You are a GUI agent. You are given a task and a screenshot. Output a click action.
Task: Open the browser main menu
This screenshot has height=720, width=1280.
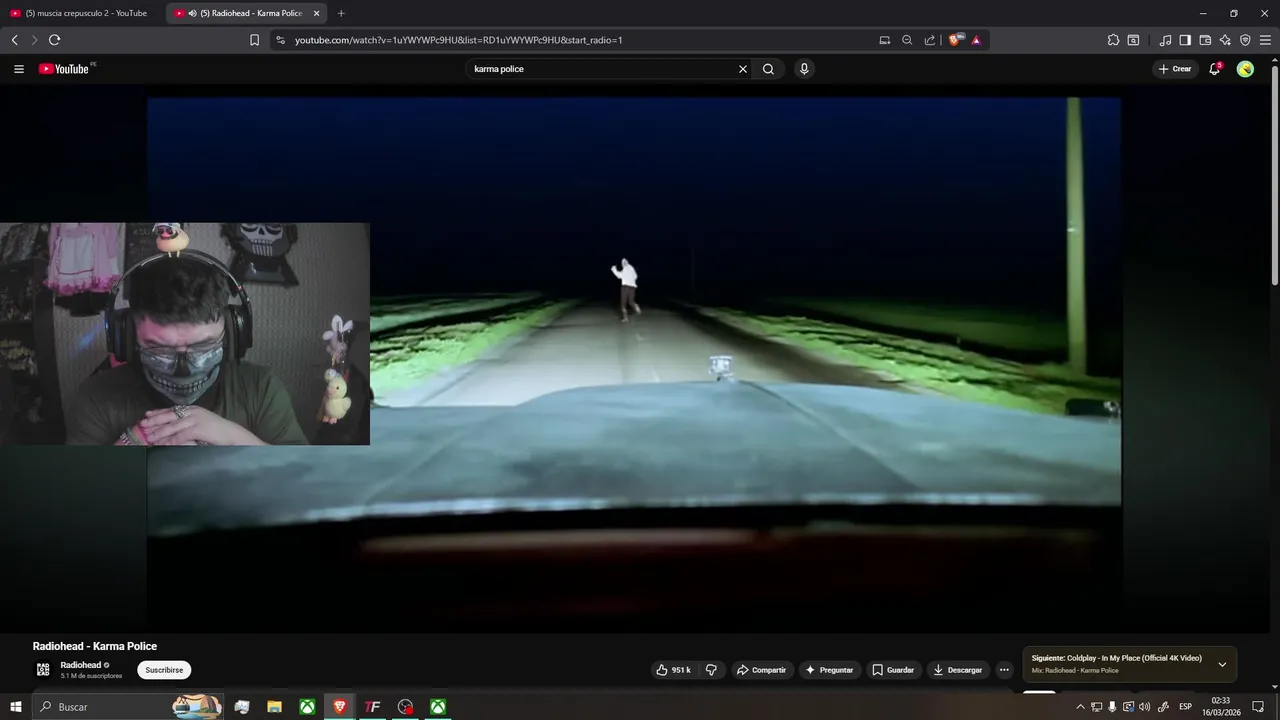coord(1265,40)
